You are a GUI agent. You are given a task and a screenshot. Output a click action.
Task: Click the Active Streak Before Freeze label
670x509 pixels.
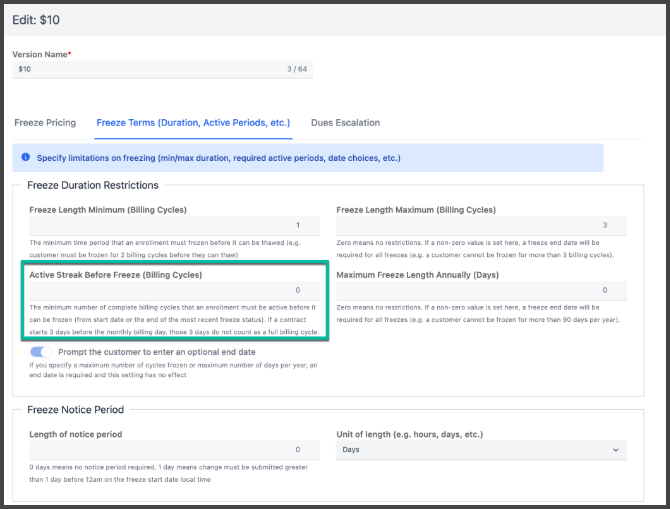click(x=115, y=274)
